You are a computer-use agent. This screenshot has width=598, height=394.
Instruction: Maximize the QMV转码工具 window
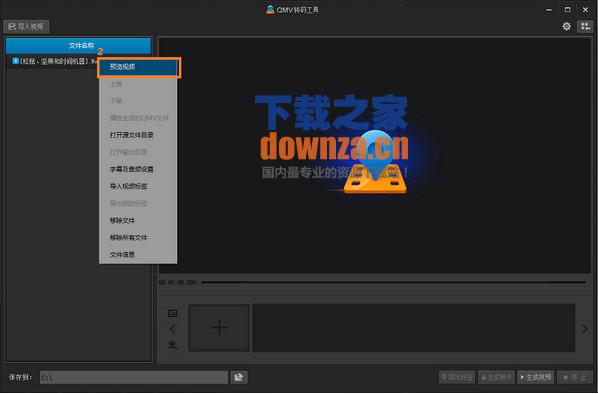[x=567, y=10]
